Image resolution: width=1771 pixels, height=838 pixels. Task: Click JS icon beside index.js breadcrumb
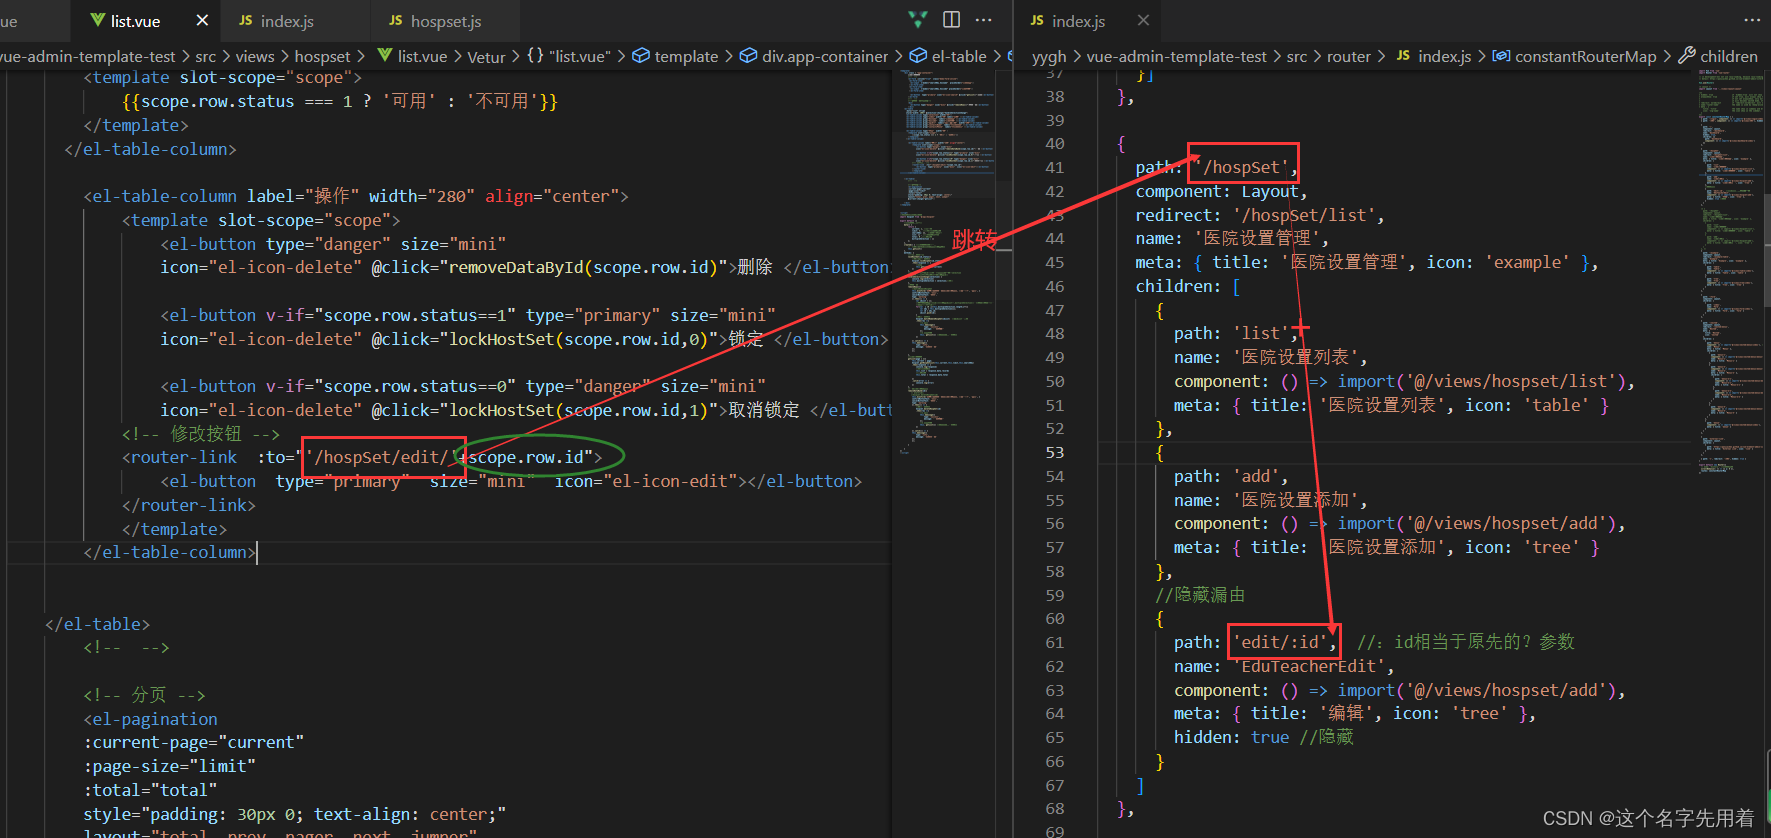(x=1404, y=56)
